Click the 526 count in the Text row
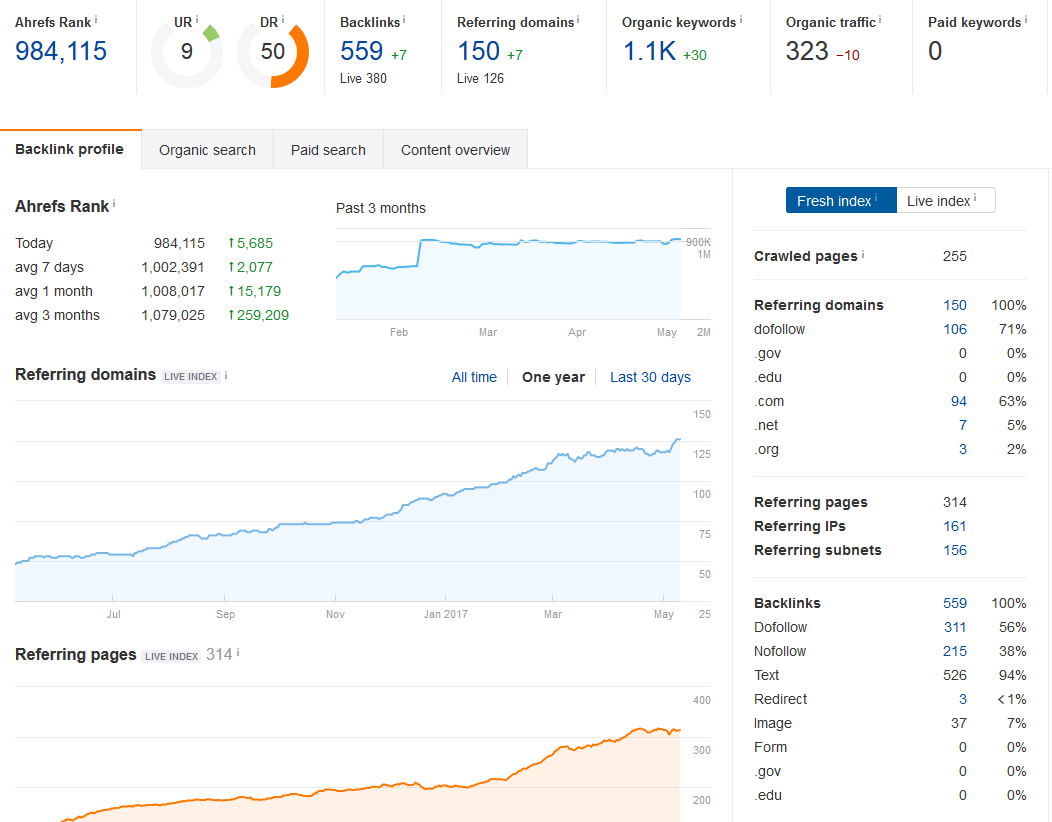 (x=955, y=675)
